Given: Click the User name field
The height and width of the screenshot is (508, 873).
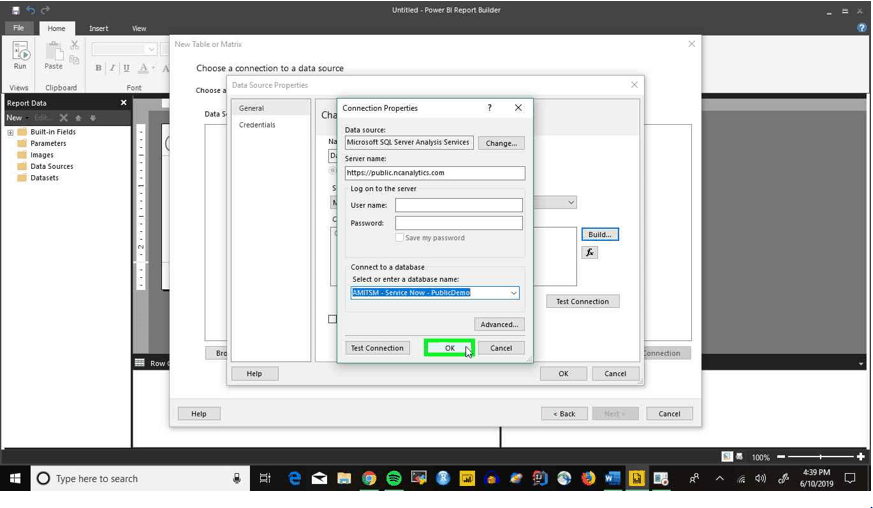Looking at the screenshot, I should click(459, 205).
